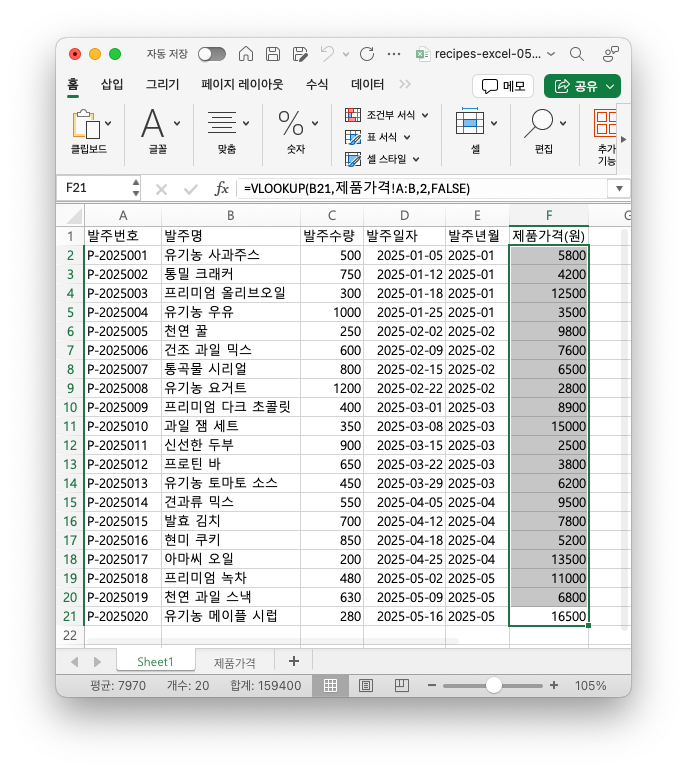Open the 수식 ribbon tab
The height and width of the screenshot is (771, 687).
[317, 85]
